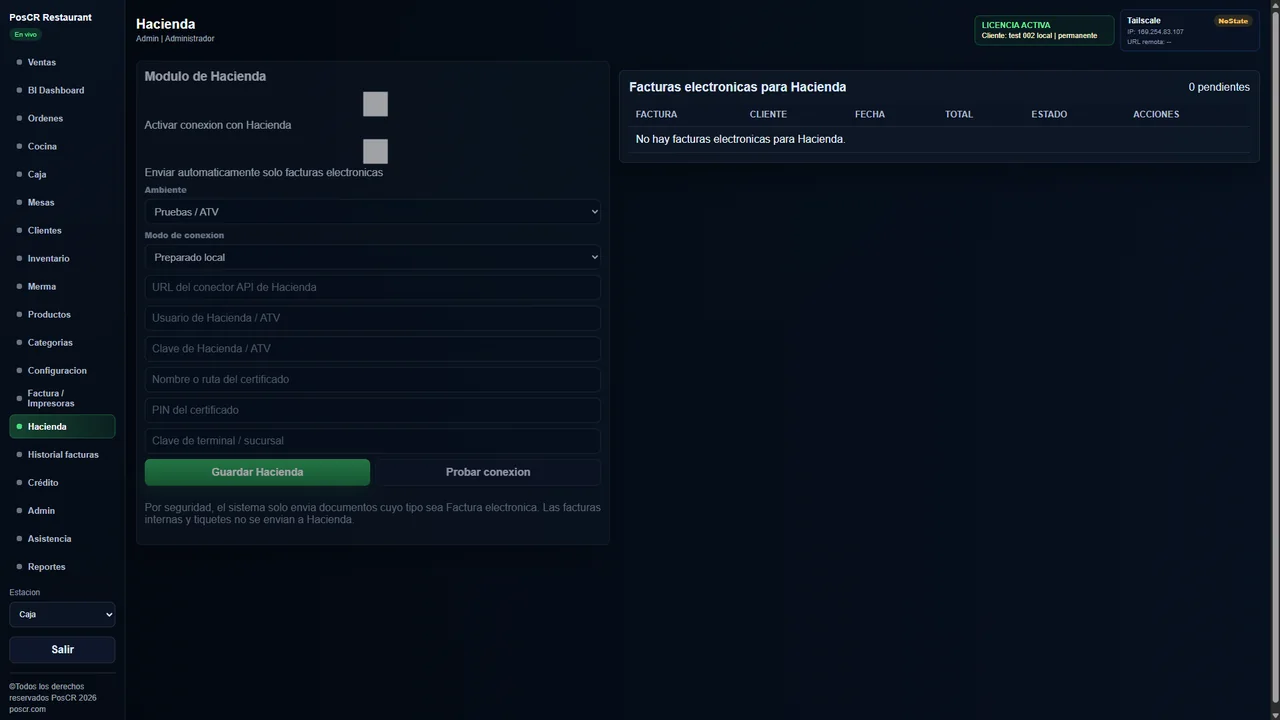
Task: Click the Guardar Hacienda button
Action: point(257,472)
